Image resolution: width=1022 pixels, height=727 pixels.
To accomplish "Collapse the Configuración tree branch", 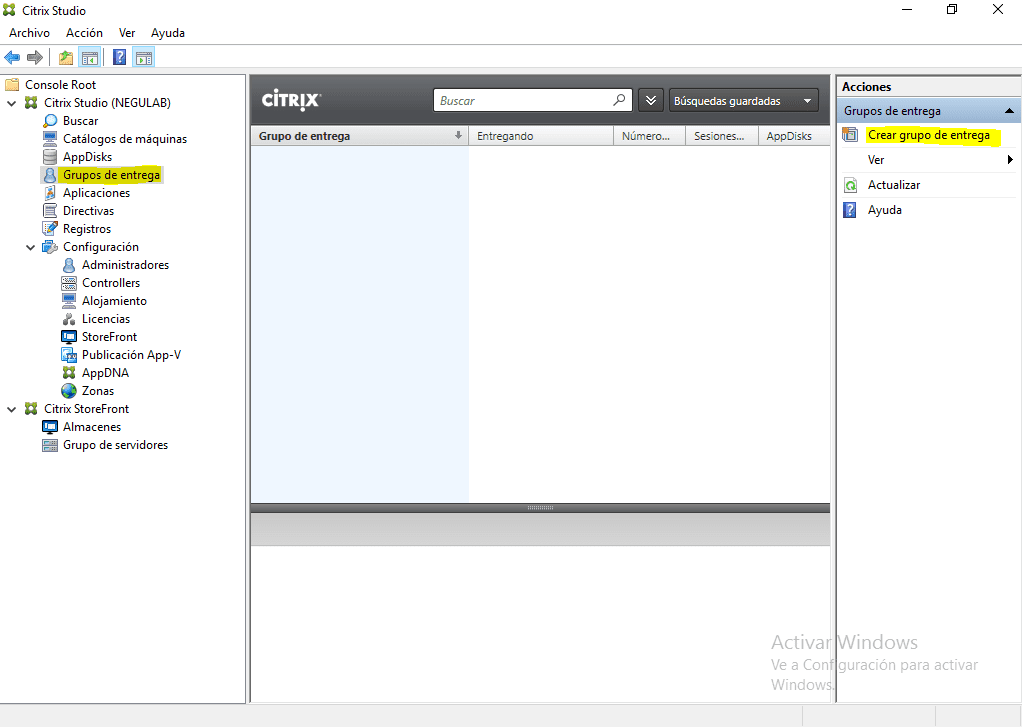I will 30,246.
